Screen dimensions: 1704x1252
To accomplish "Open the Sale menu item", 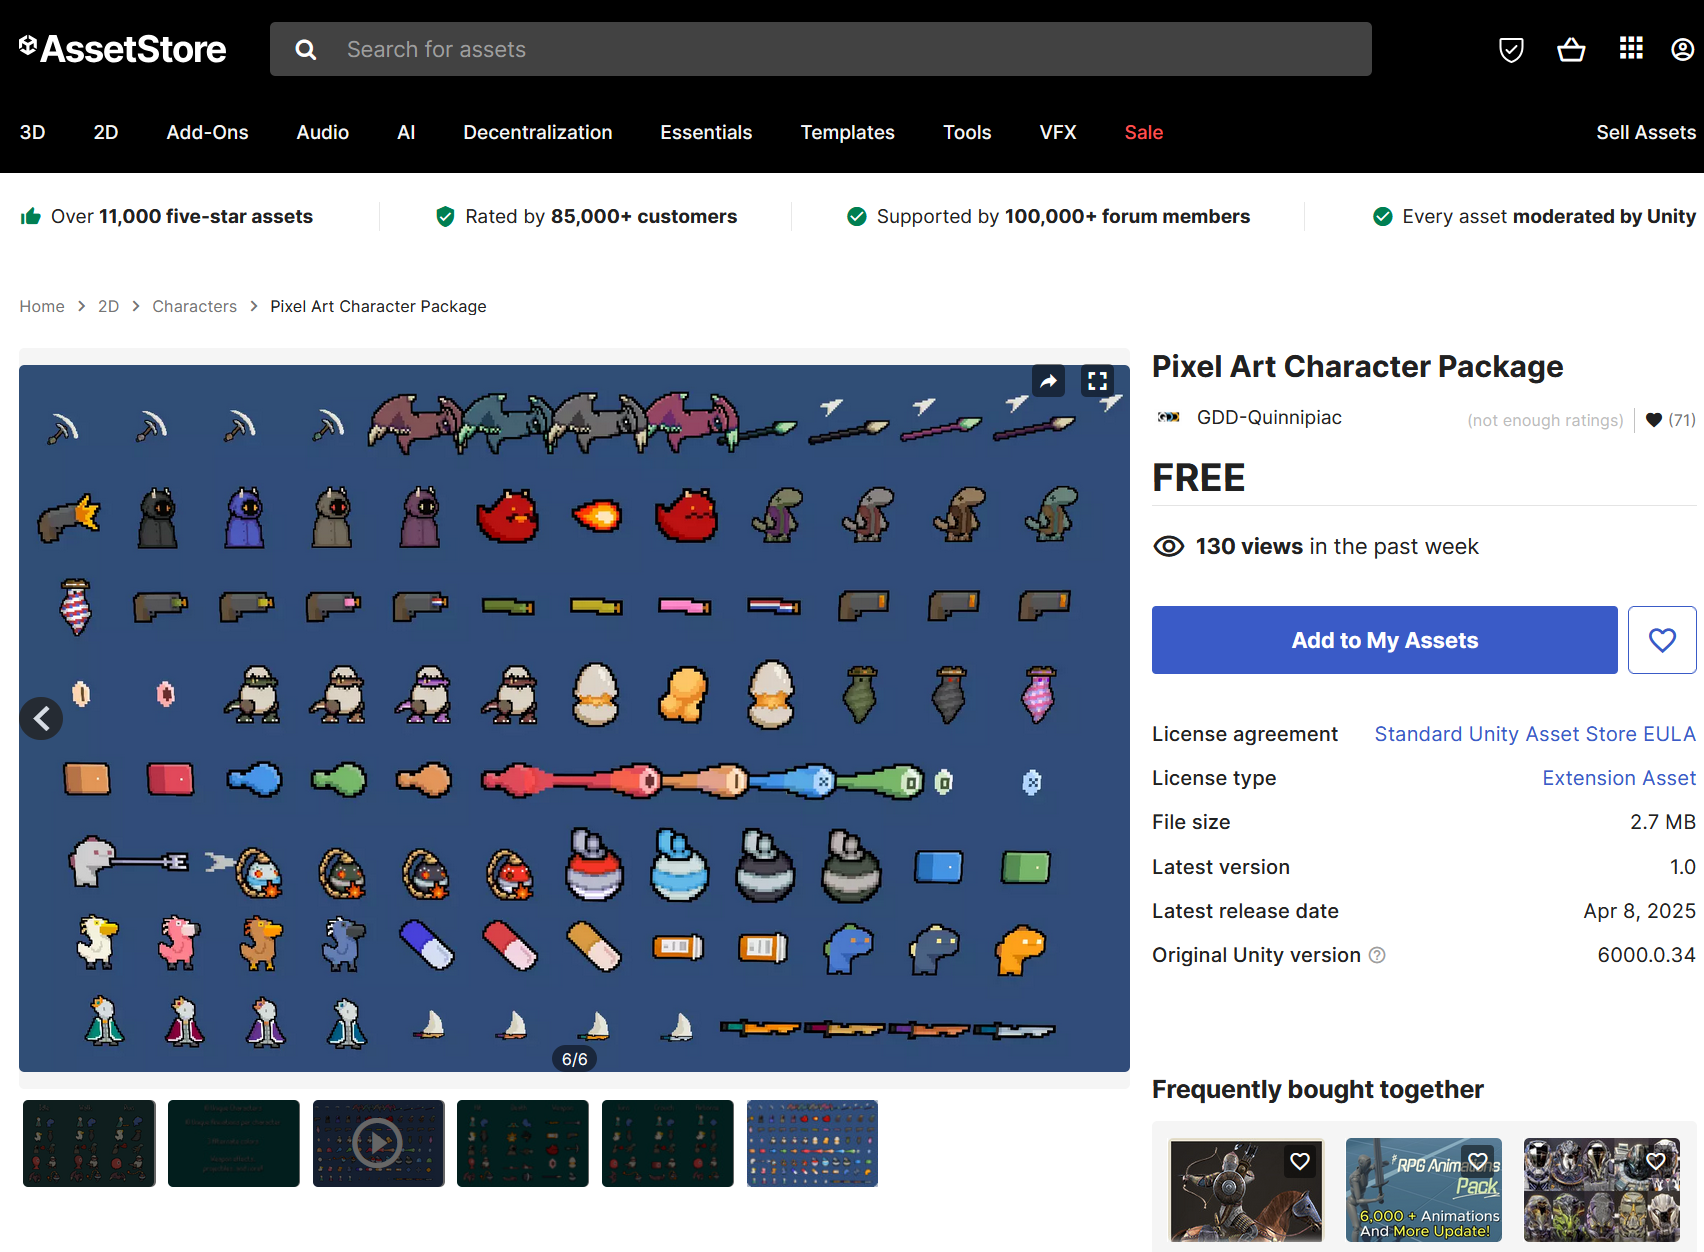I will tap(1143, 132).
